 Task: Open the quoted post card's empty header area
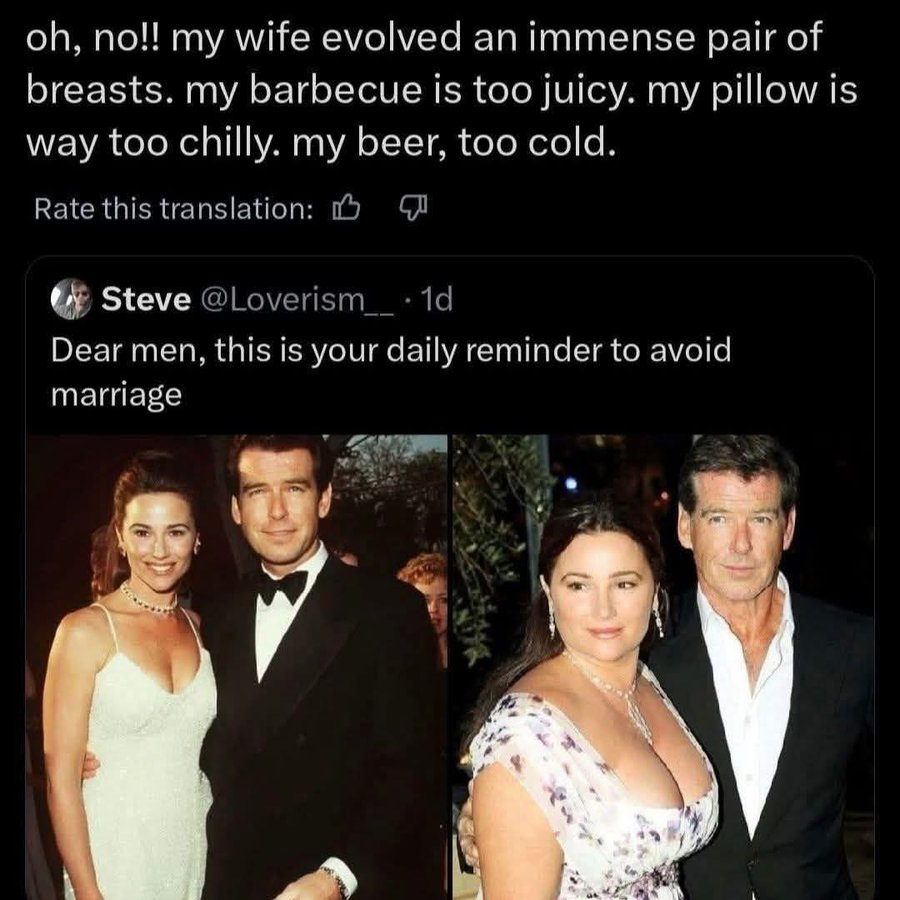660,299
